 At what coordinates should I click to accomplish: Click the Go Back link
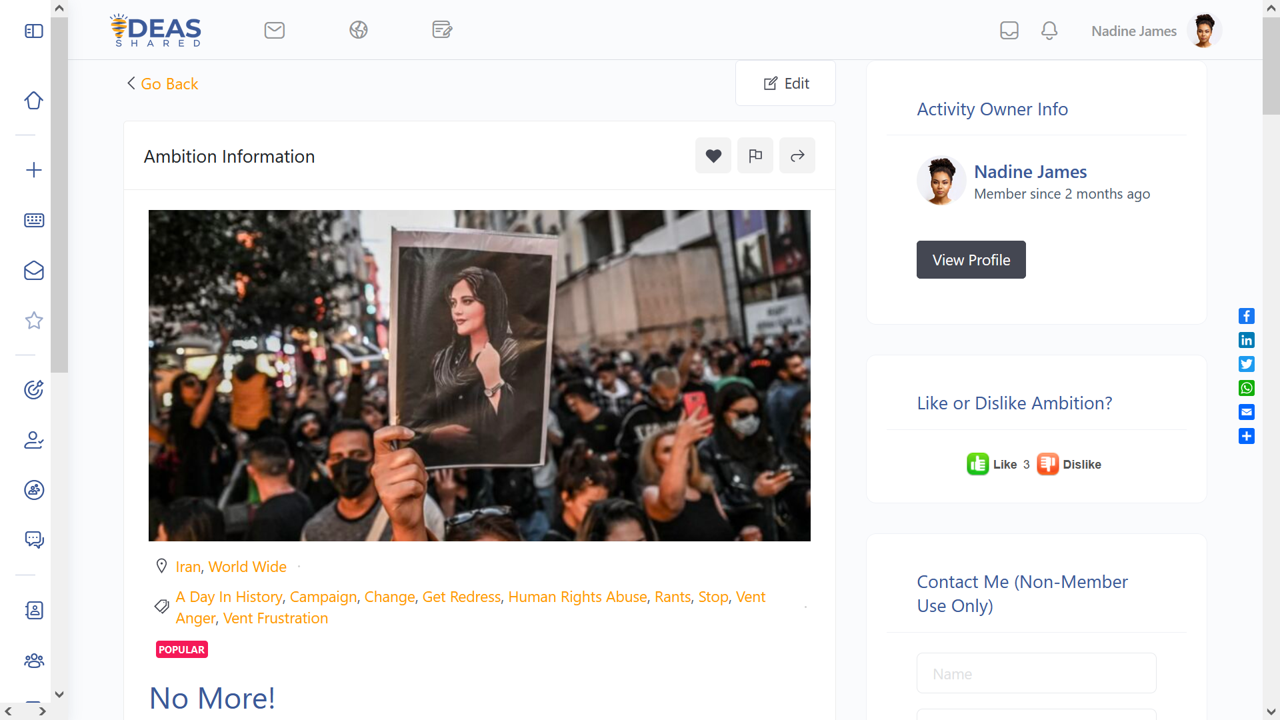pos(162,84)
